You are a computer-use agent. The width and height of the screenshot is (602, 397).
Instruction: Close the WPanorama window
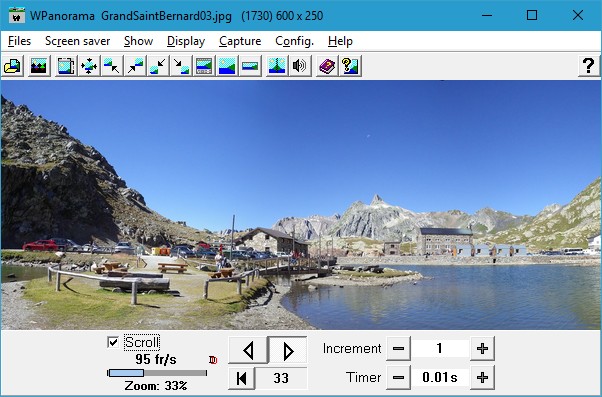577,15
